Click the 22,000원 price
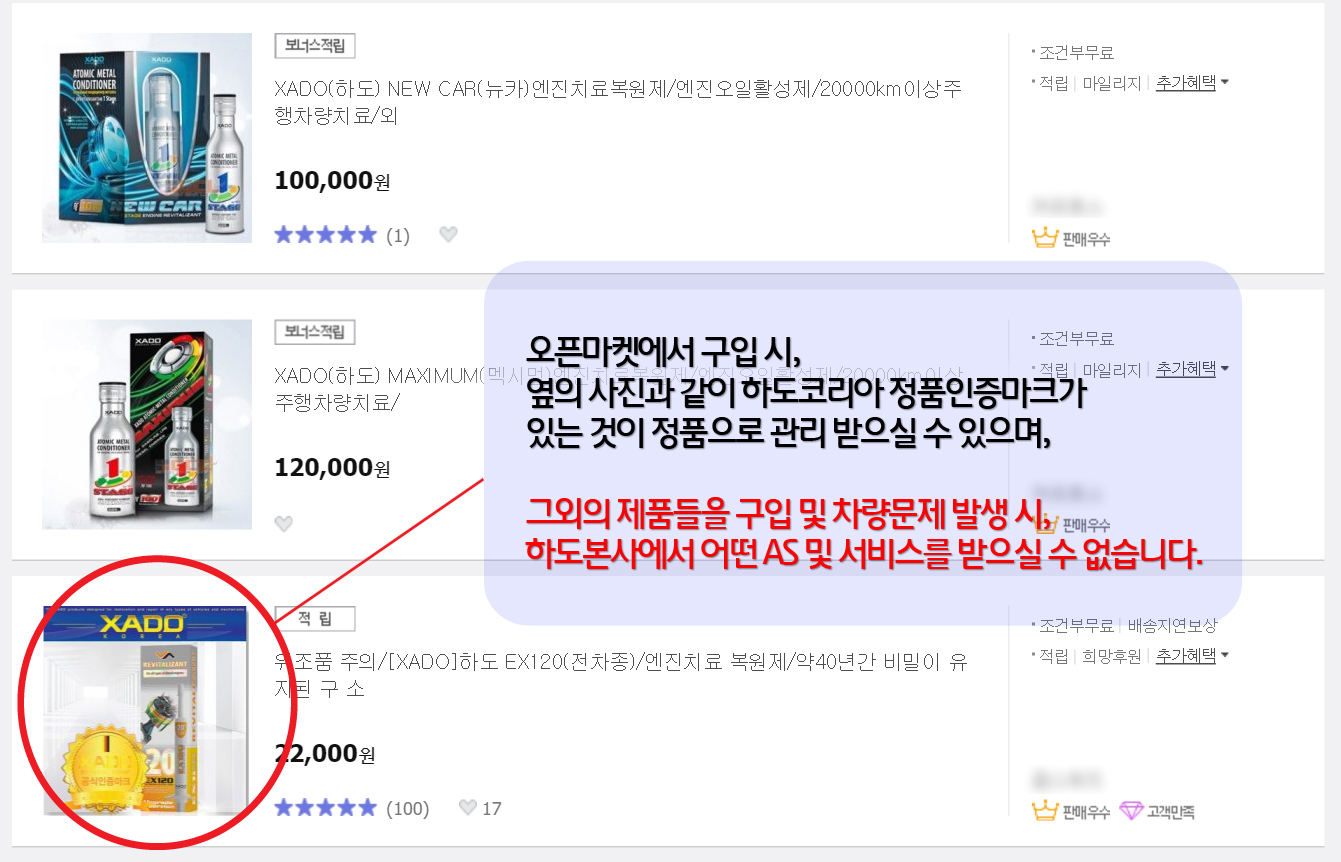Screen dimensions: 1341x862 (x=324, y=754)
